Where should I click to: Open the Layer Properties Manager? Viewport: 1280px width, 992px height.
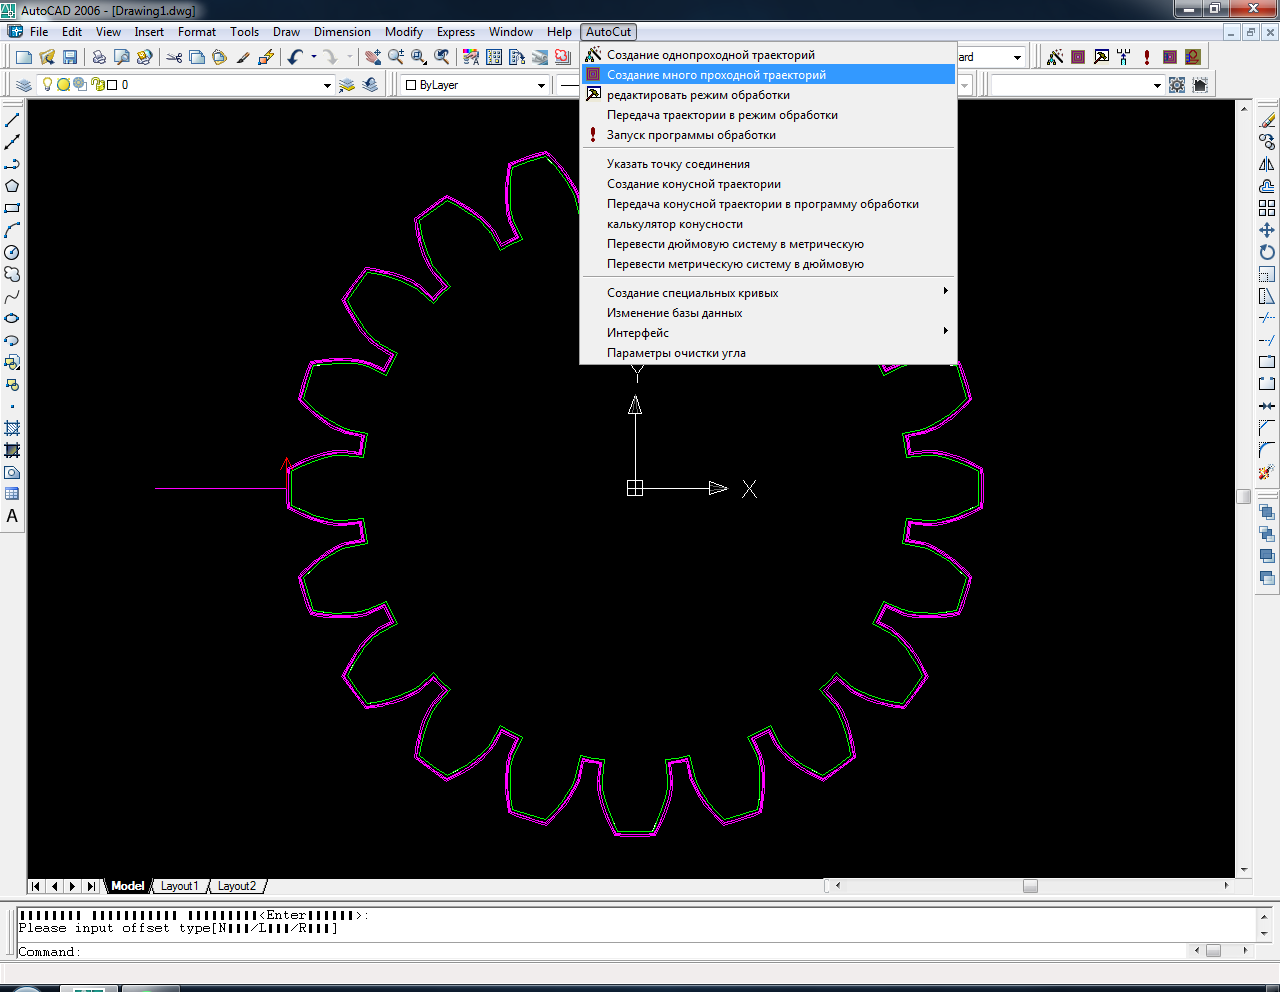(24, 85)
